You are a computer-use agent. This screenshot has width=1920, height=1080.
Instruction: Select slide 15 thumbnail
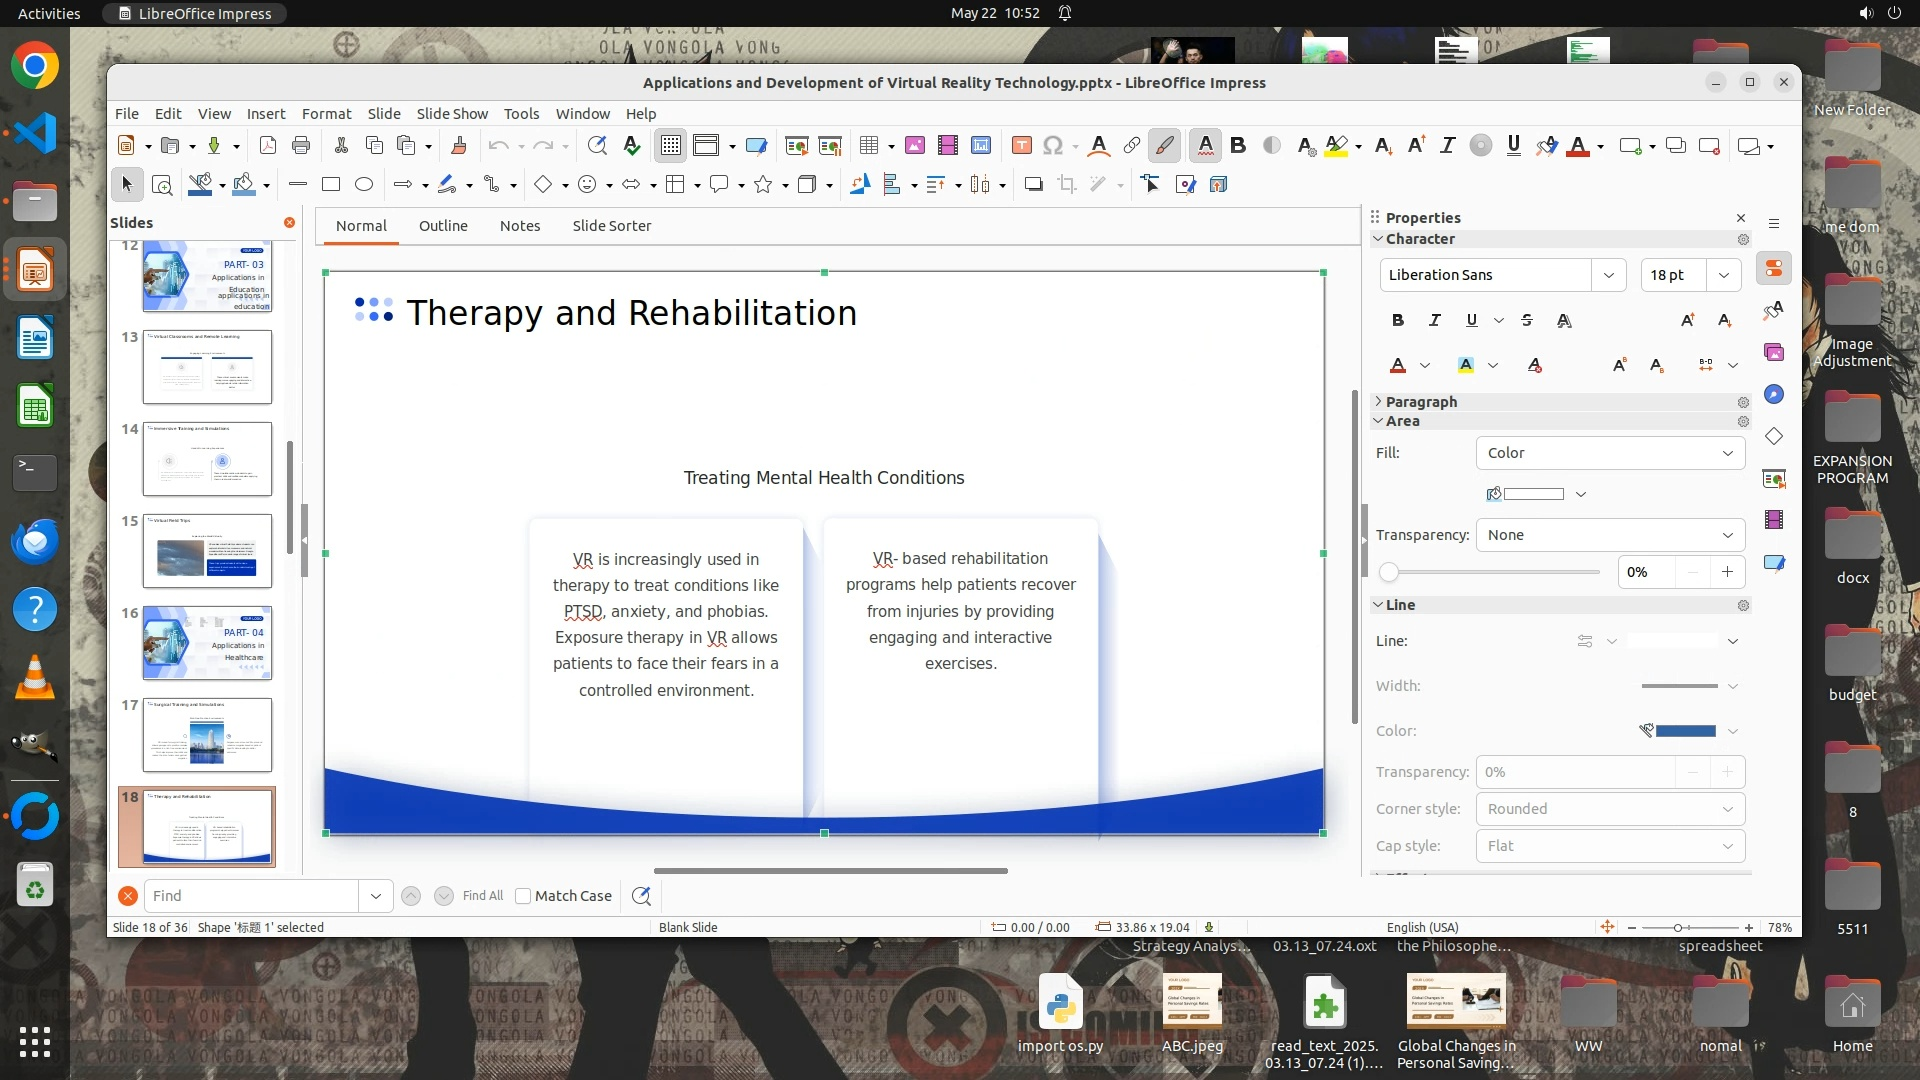207,551
